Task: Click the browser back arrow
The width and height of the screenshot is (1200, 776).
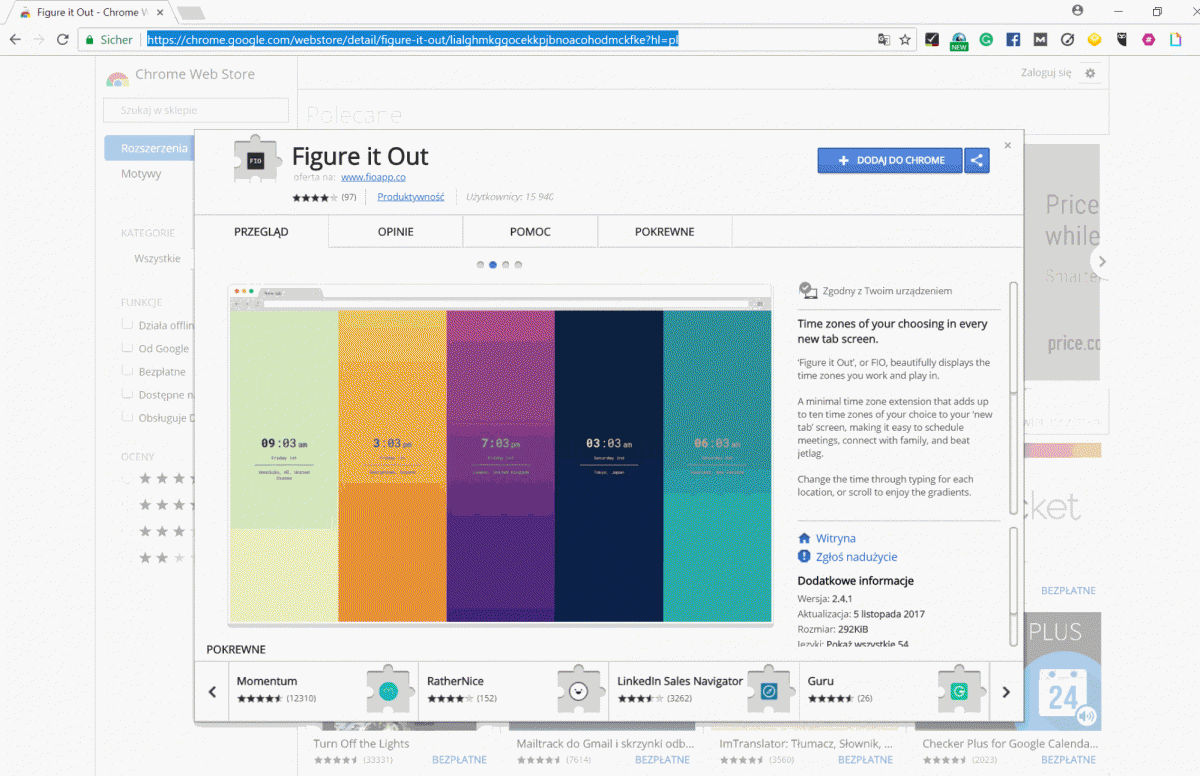Action: click(x=15, y=40)
